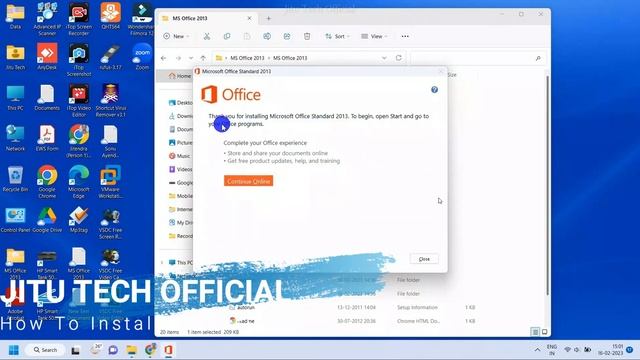
Task: Open the Office help question-mark icon
Action: [434, 90]
